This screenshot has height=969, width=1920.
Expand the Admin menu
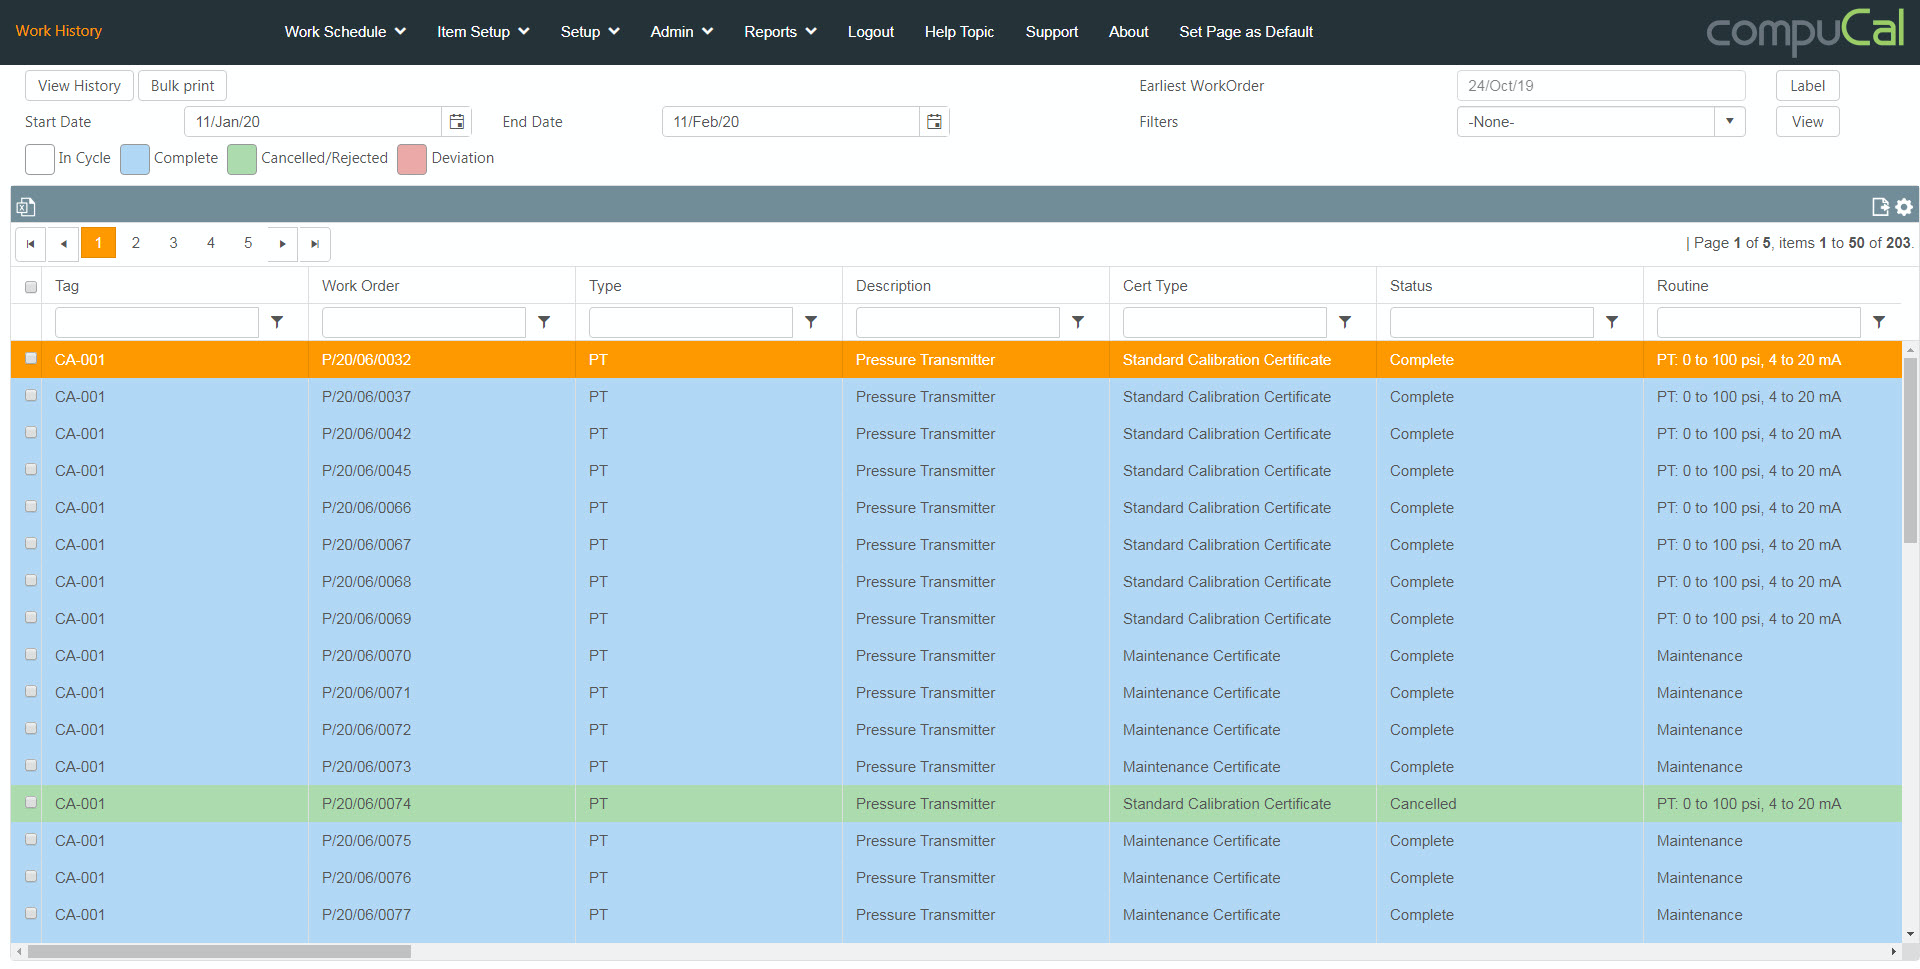(x=681, y=32)
